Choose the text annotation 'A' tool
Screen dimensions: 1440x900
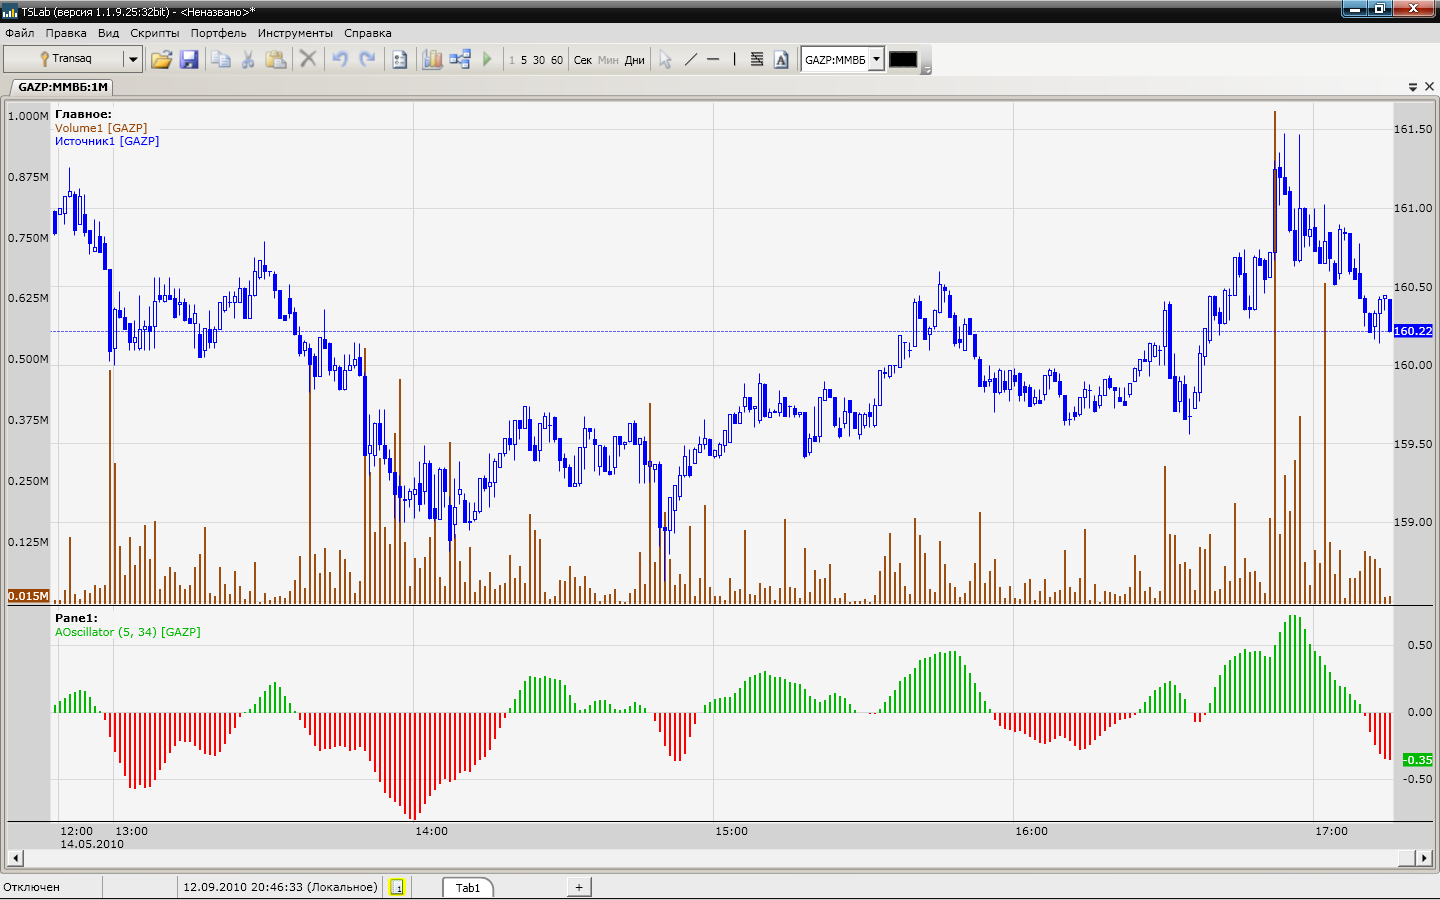pos(782,60)
